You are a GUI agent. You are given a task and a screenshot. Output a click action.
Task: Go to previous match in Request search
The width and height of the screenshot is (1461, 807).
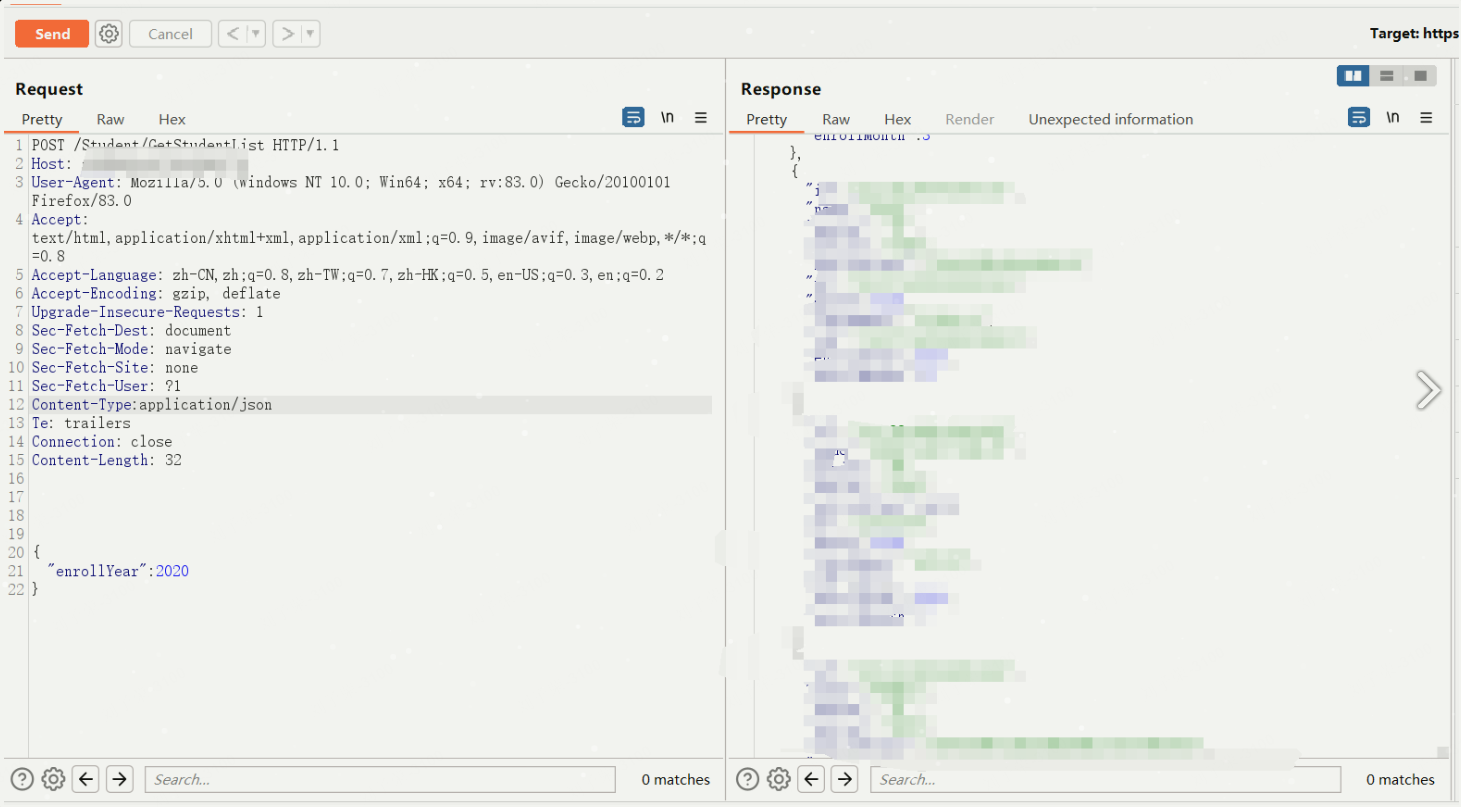pyautogui.click(x=86, y=779)
